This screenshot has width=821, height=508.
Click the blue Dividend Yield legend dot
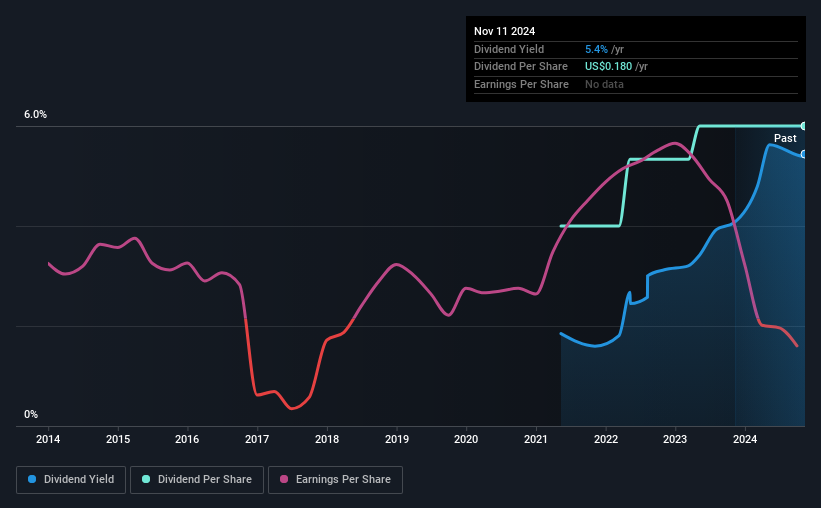coord(32,479)
